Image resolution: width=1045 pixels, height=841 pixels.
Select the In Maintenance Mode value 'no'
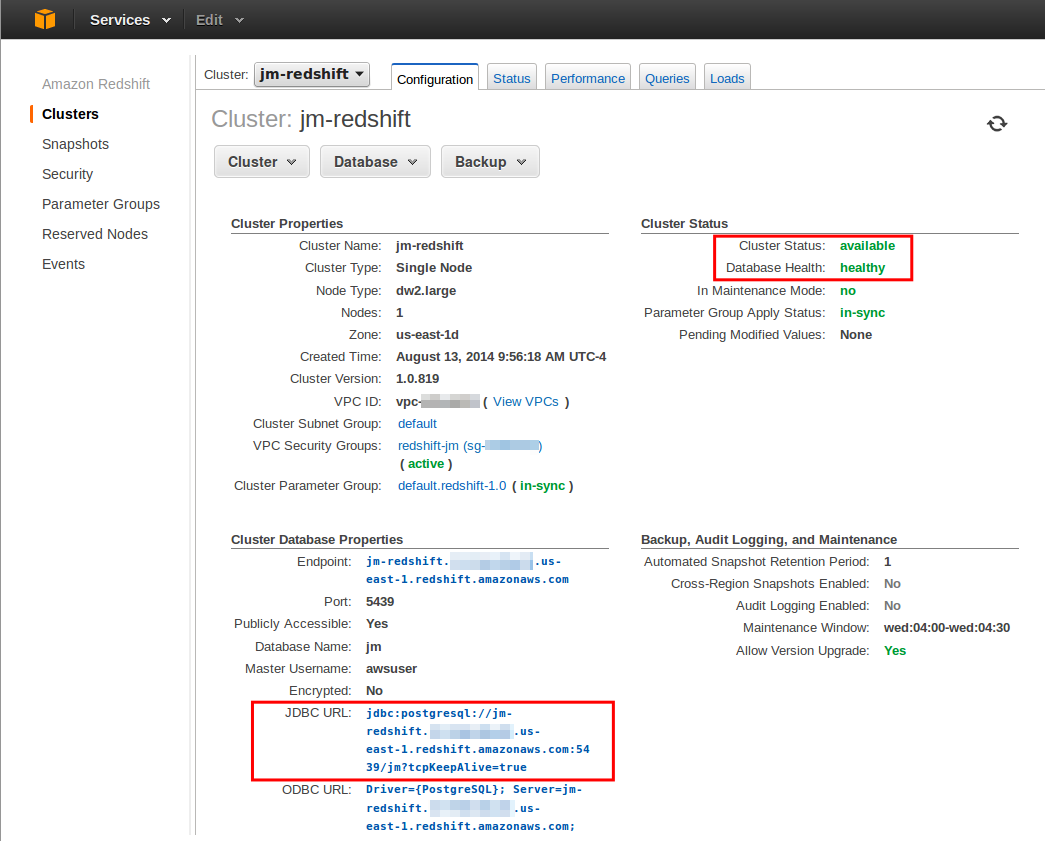point(848,291)
